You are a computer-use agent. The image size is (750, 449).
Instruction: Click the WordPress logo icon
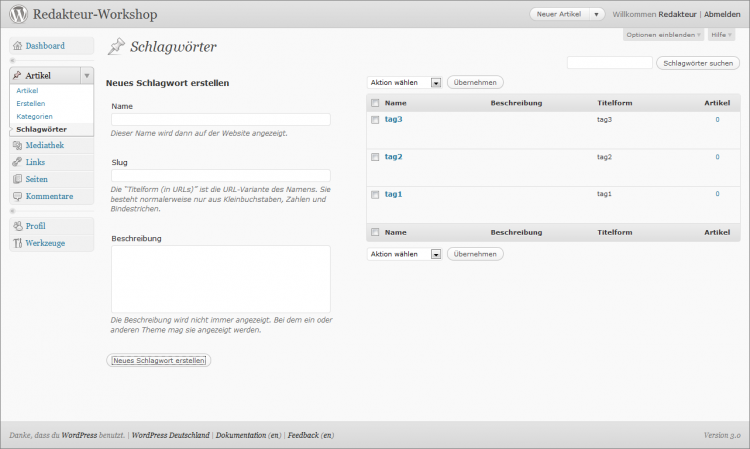pos(18,15)
